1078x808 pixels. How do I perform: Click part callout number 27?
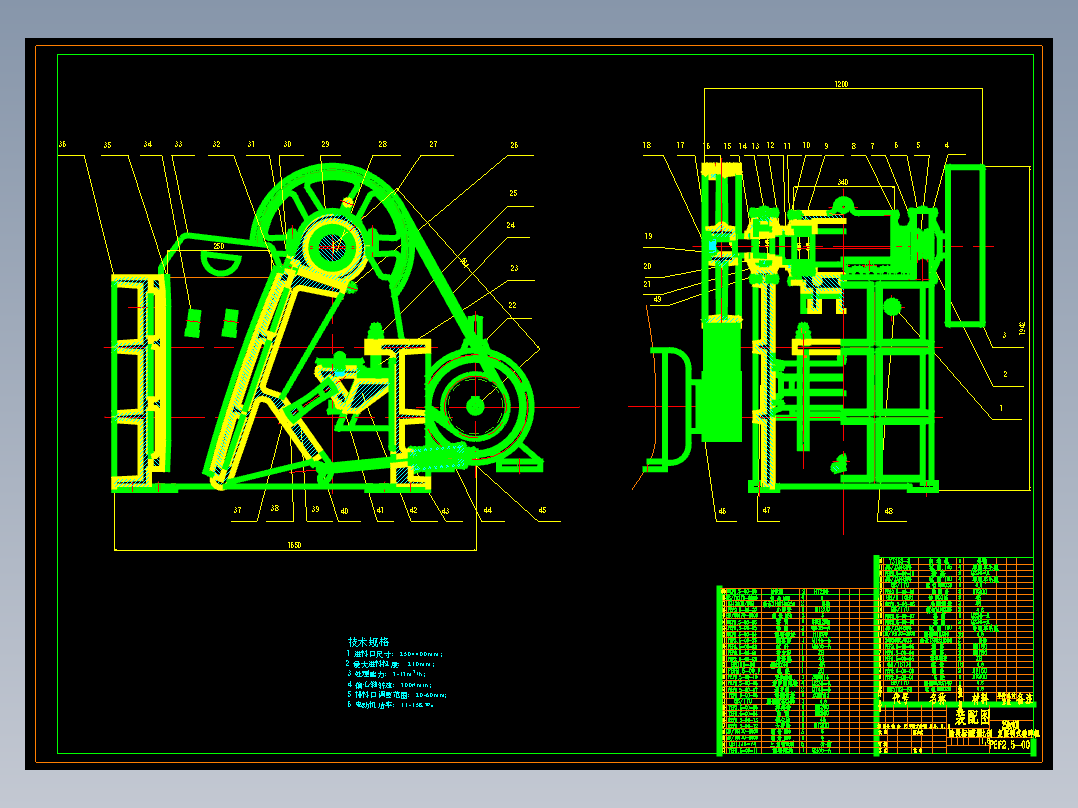tap(433, 144)
